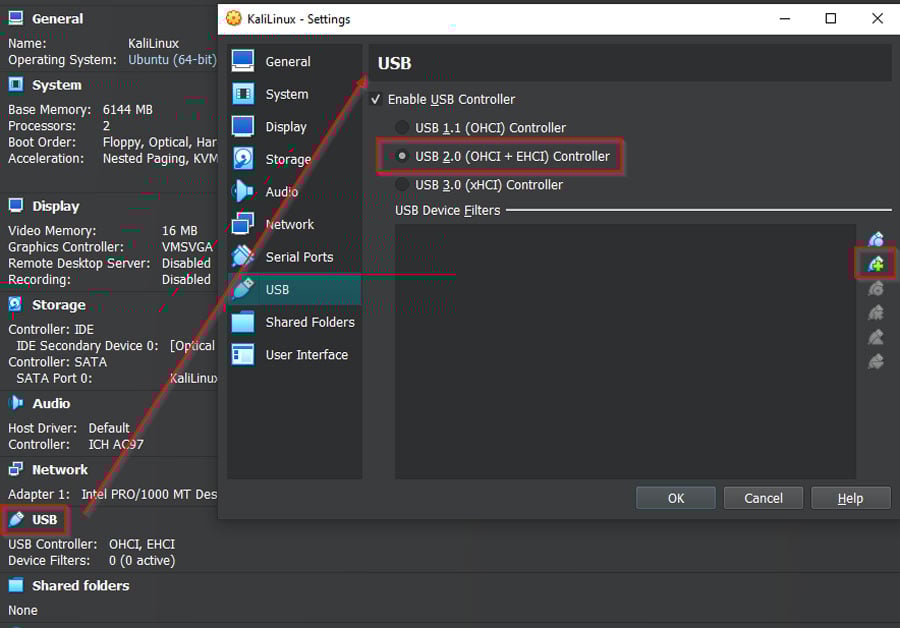Select Network monitors icon in Settings

243,224
